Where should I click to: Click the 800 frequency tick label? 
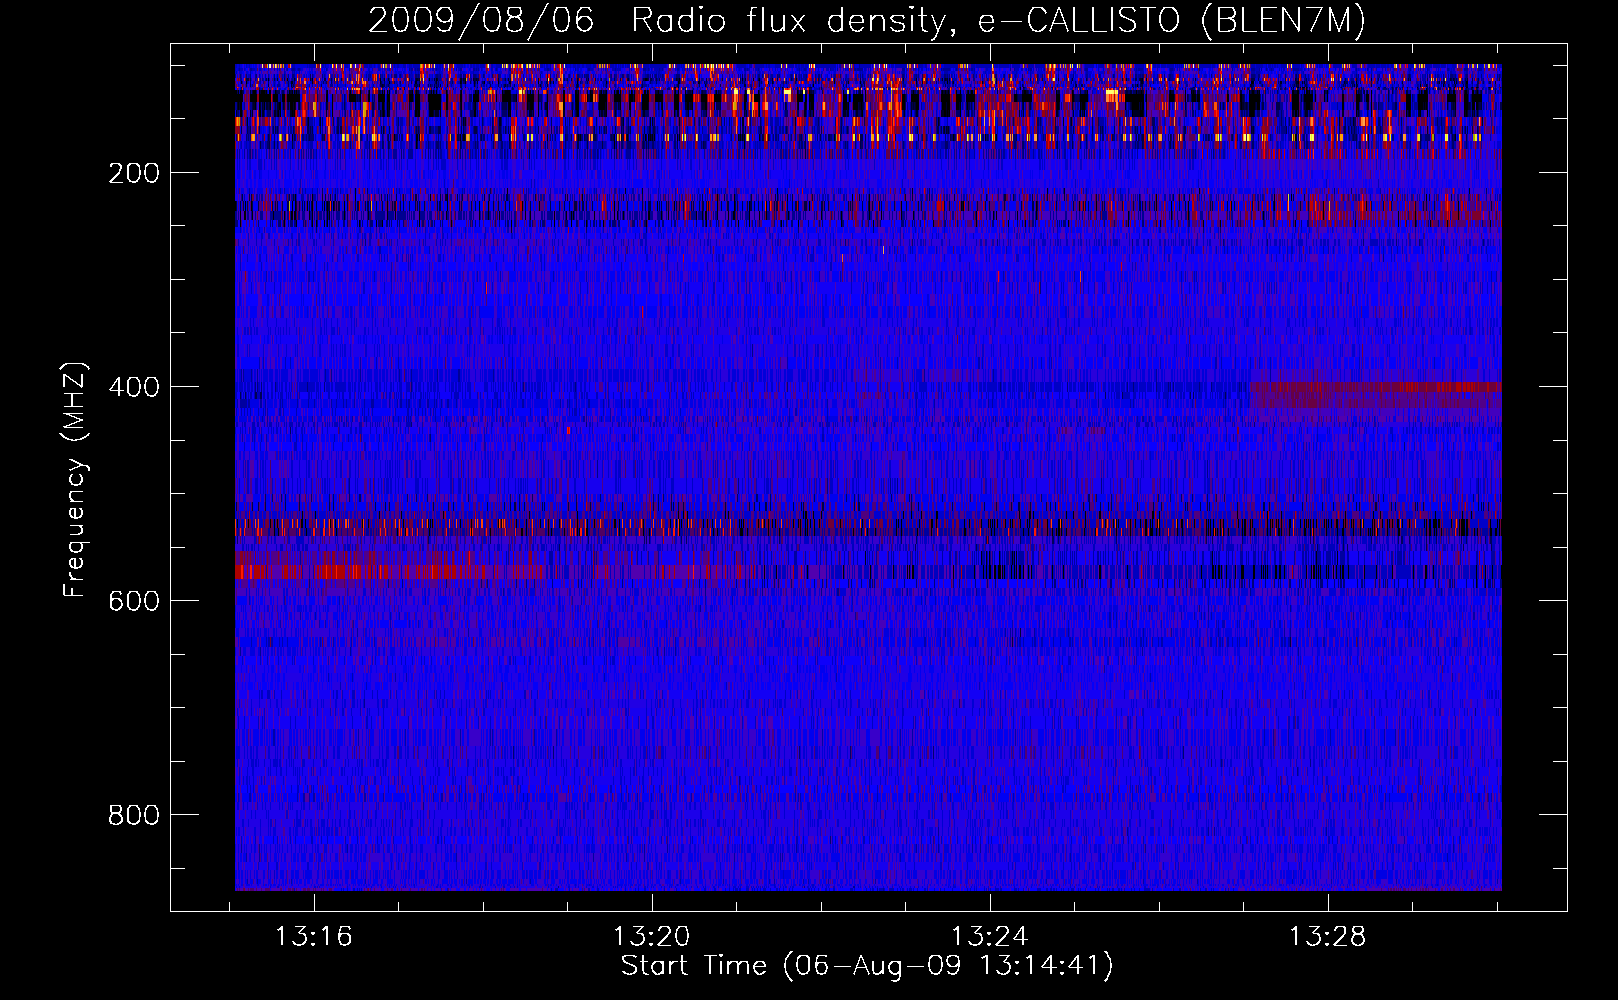[134, 815]
